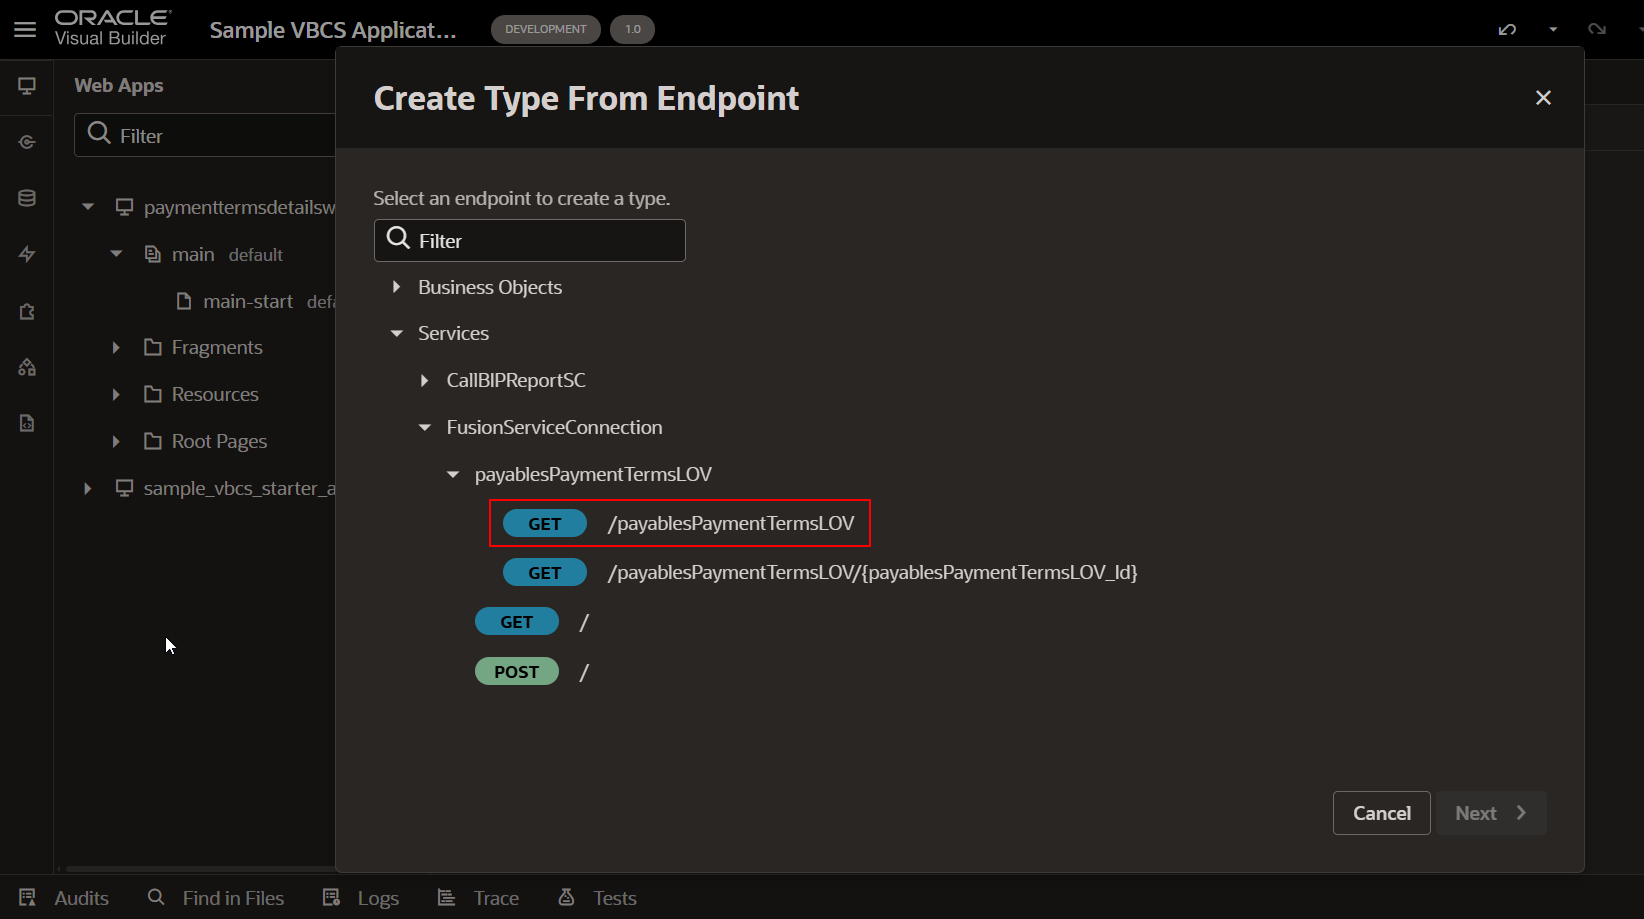Image resolution: width=1644 pixels, height=919 pixels.
Task: Open the Logs bottom tab
Action: click(x=361, y=898)
